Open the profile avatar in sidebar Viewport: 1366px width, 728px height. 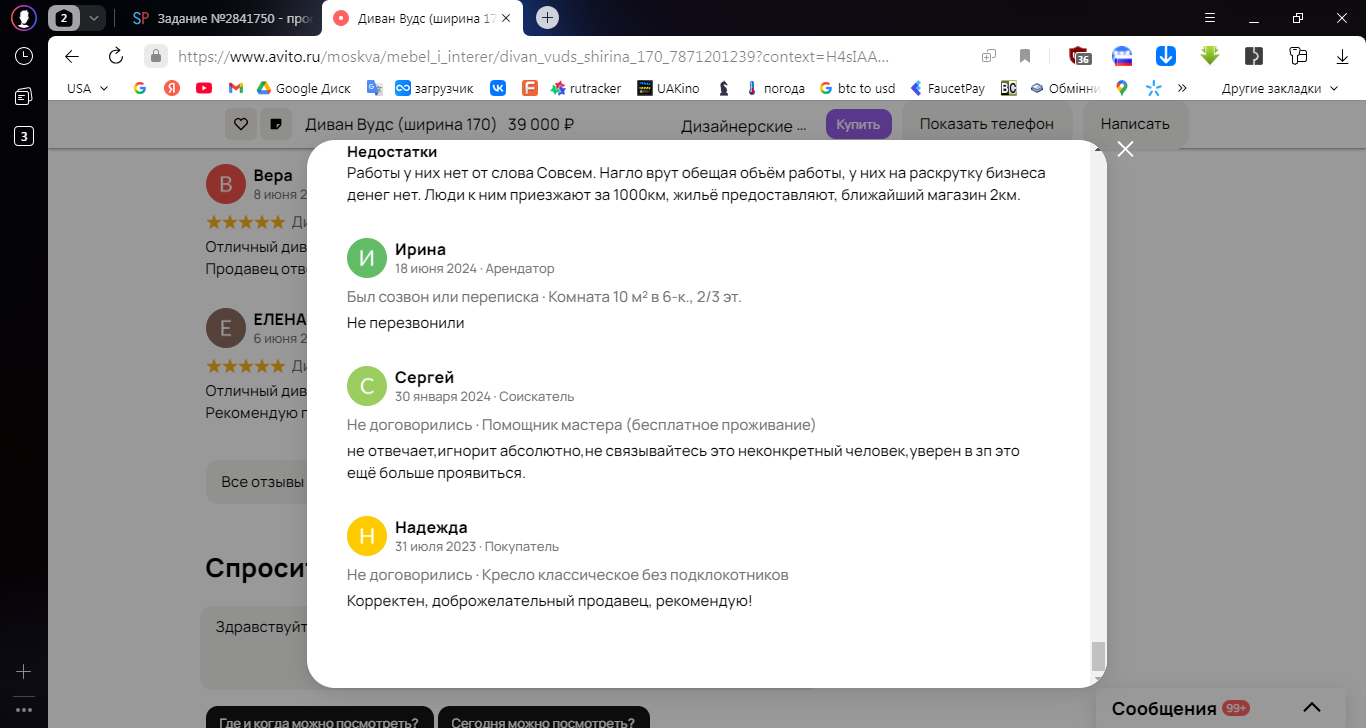pyautogui.click(x=24, y=17)
